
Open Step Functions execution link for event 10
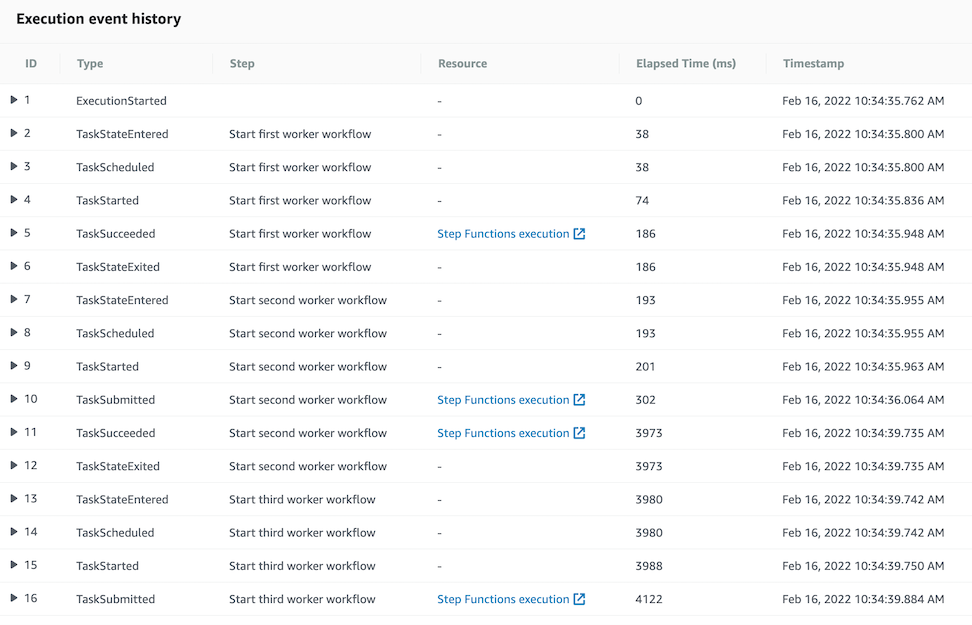click(503, 400)
